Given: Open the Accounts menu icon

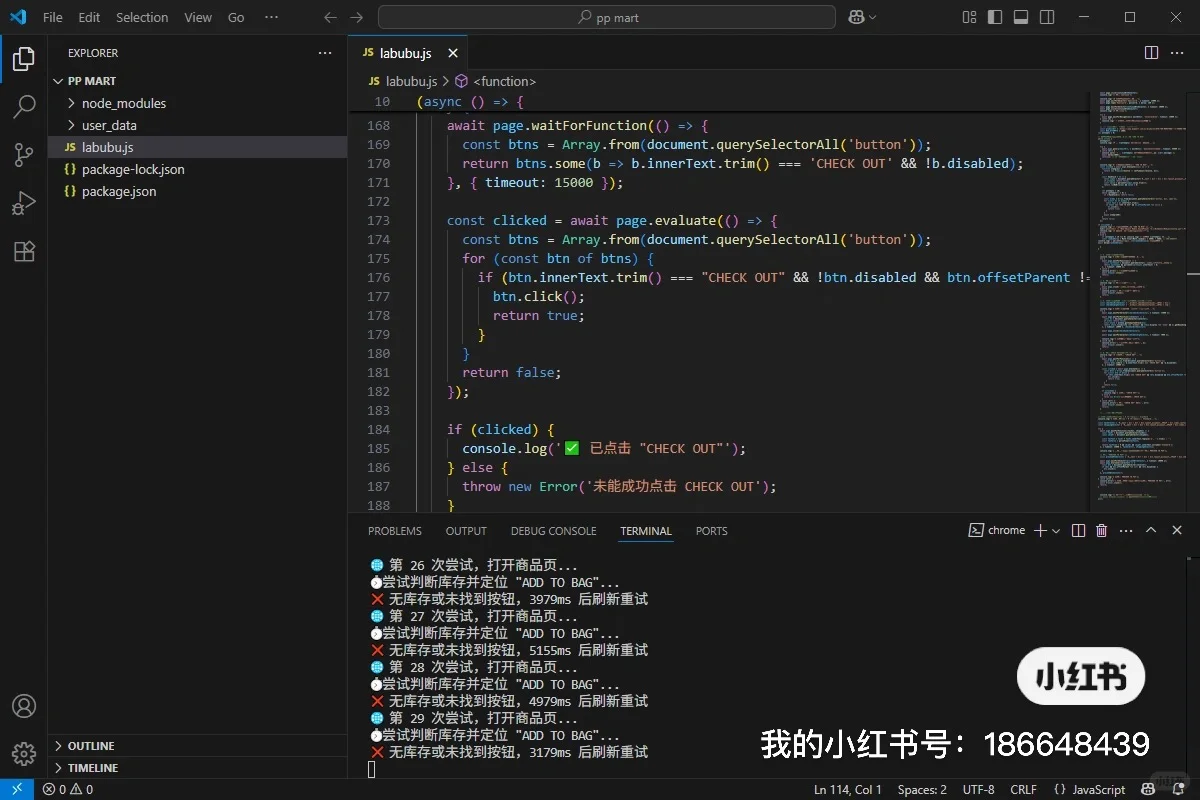Looking at the screenshot, I should tap(24, 706).
